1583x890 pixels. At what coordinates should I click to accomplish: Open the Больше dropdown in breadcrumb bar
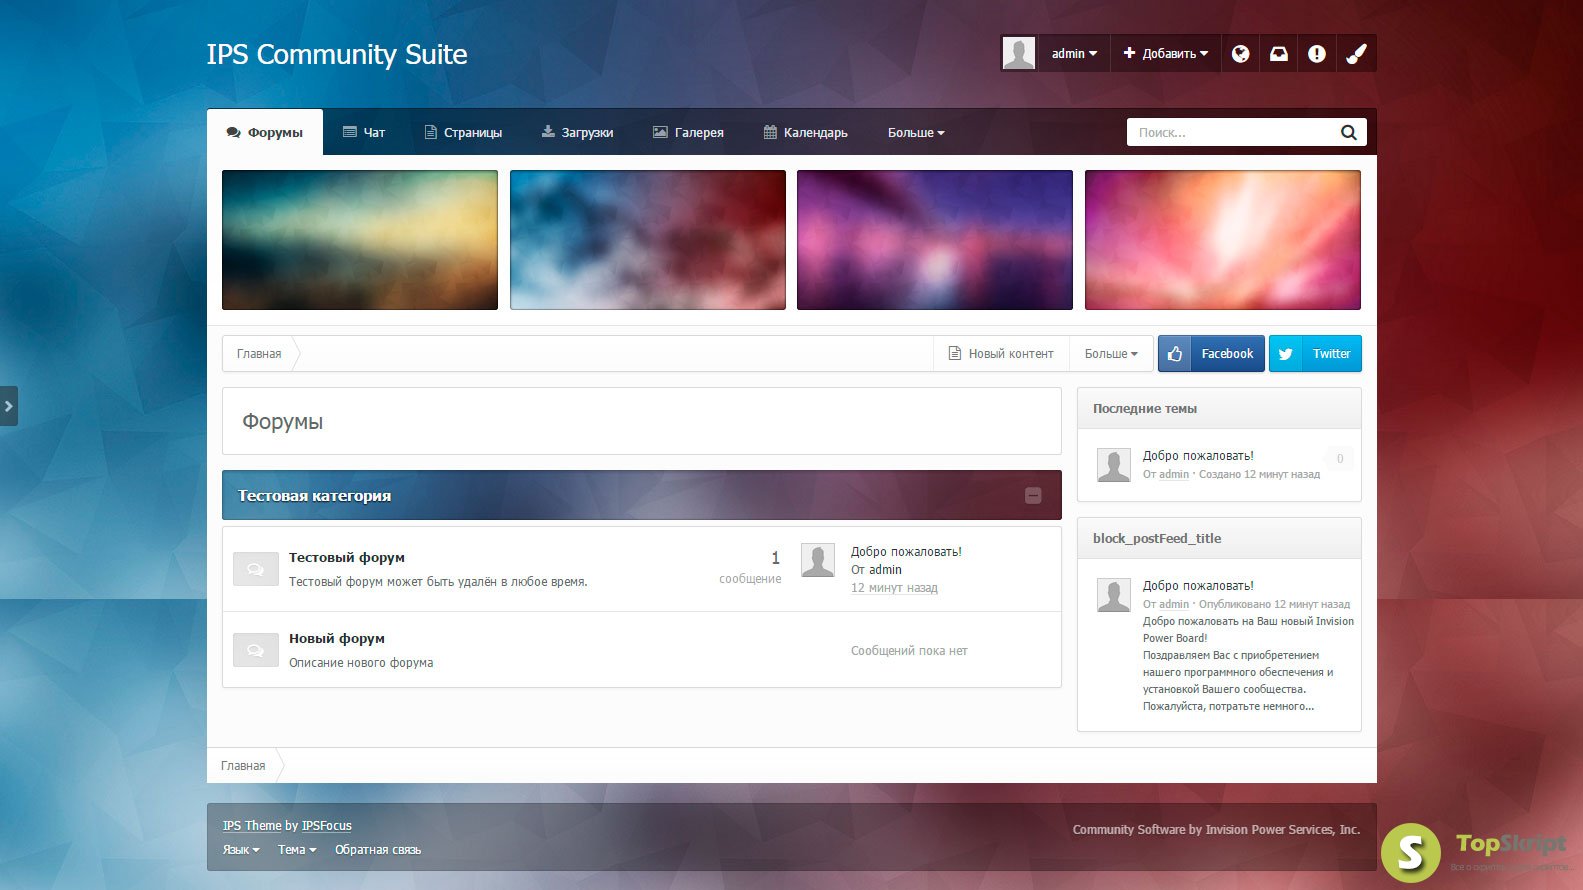(x=1111, y=354)
